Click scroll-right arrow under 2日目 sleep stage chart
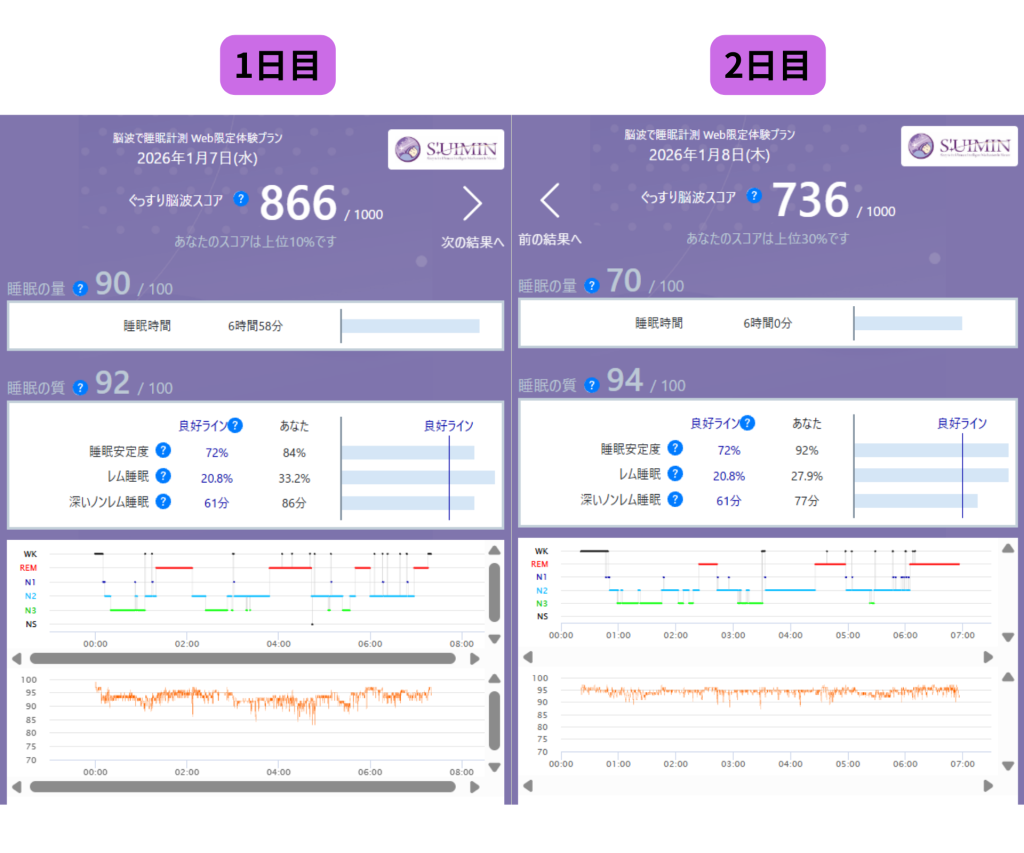Image resolution: width=1024 pixels, height=853 pixels. 989,657
